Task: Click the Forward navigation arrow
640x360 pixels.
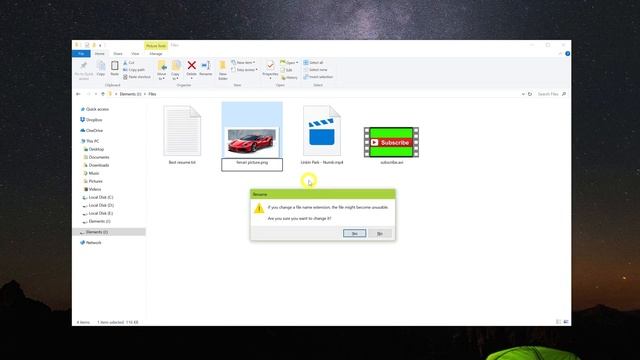Action: 88,94
